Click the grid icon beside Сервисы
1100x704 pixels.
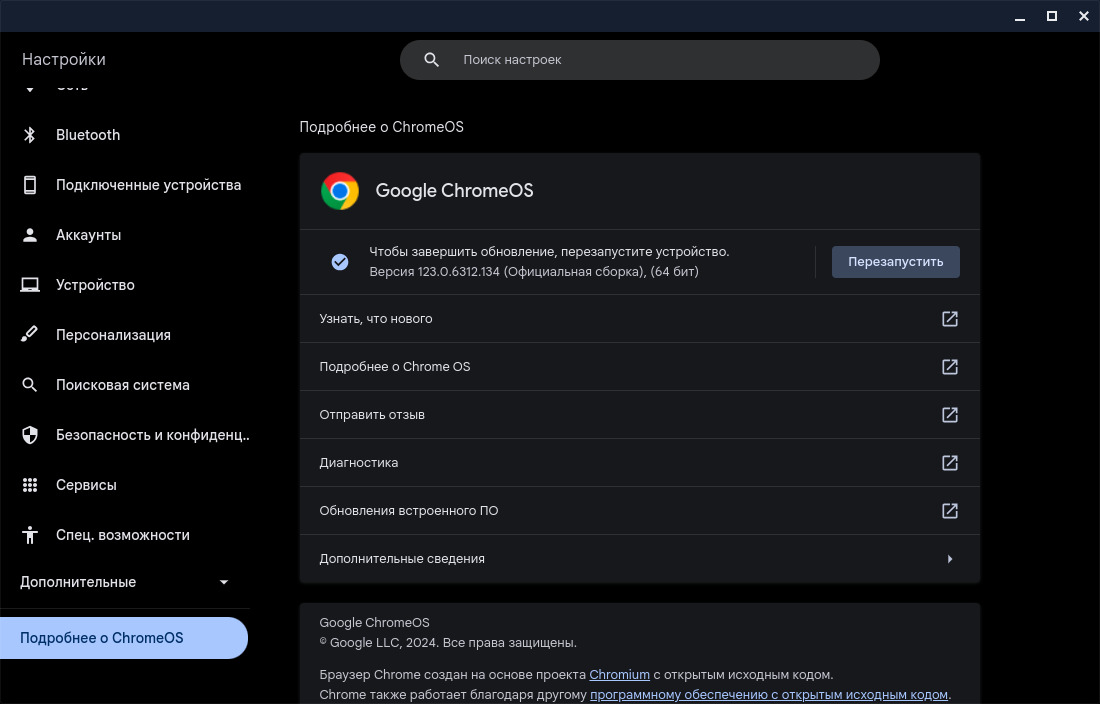coord(30,485)
